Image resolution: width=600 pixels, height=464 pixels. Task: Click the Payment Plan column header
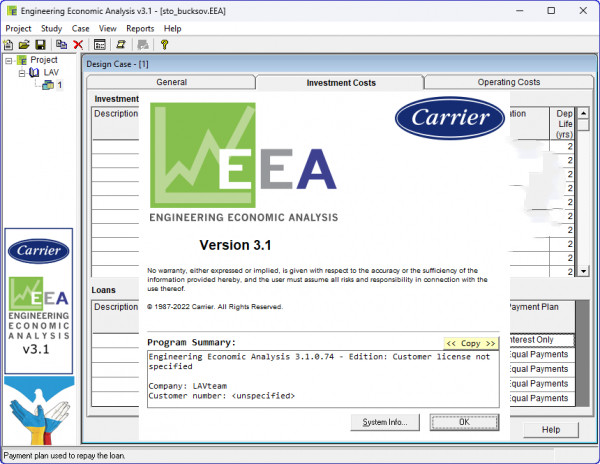[541, 317]
